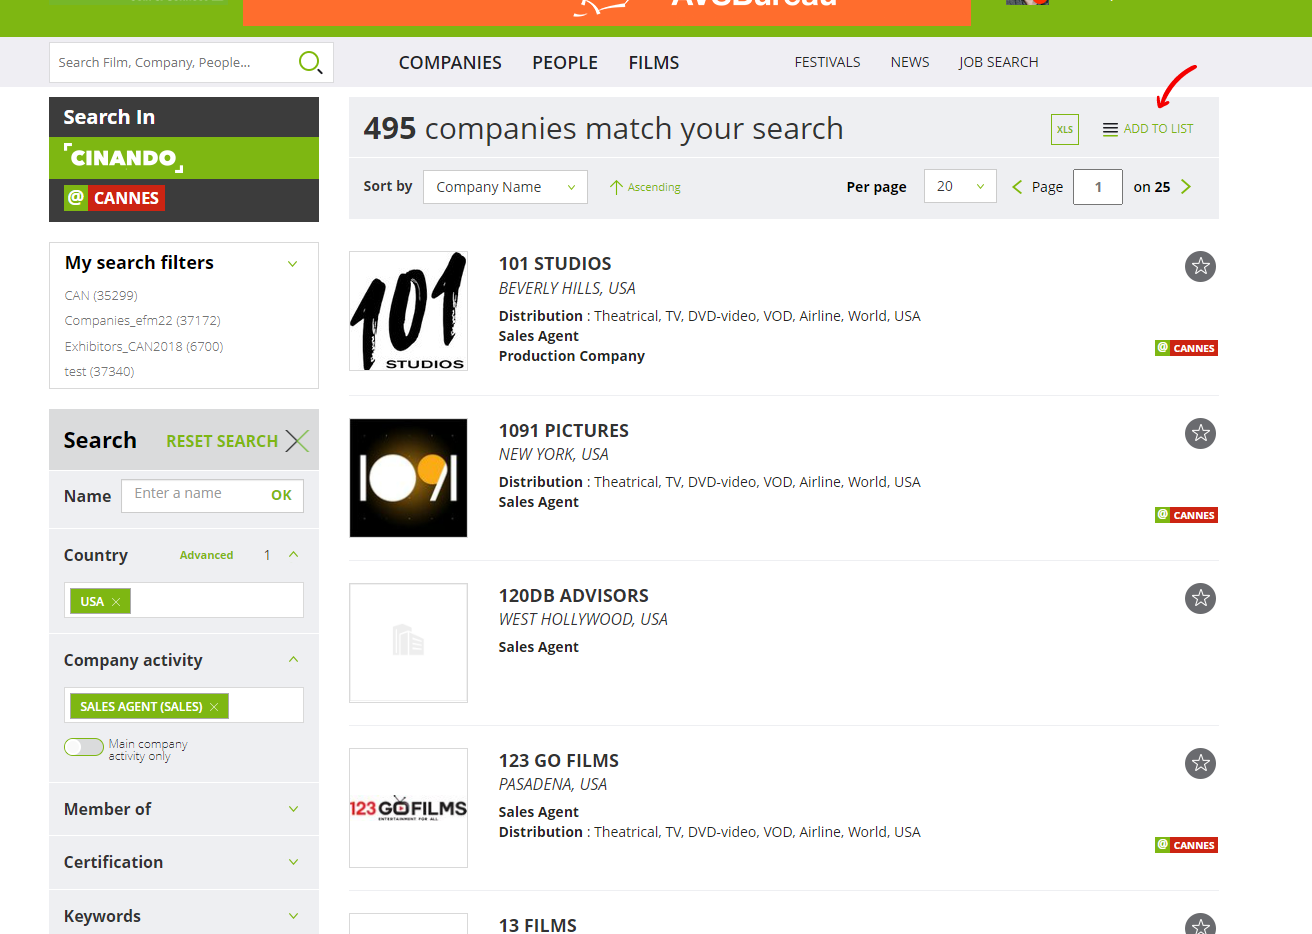This screenshot has width=1312, height=934.
Task: Click the Enter a name input field
Action: point(195,494)
